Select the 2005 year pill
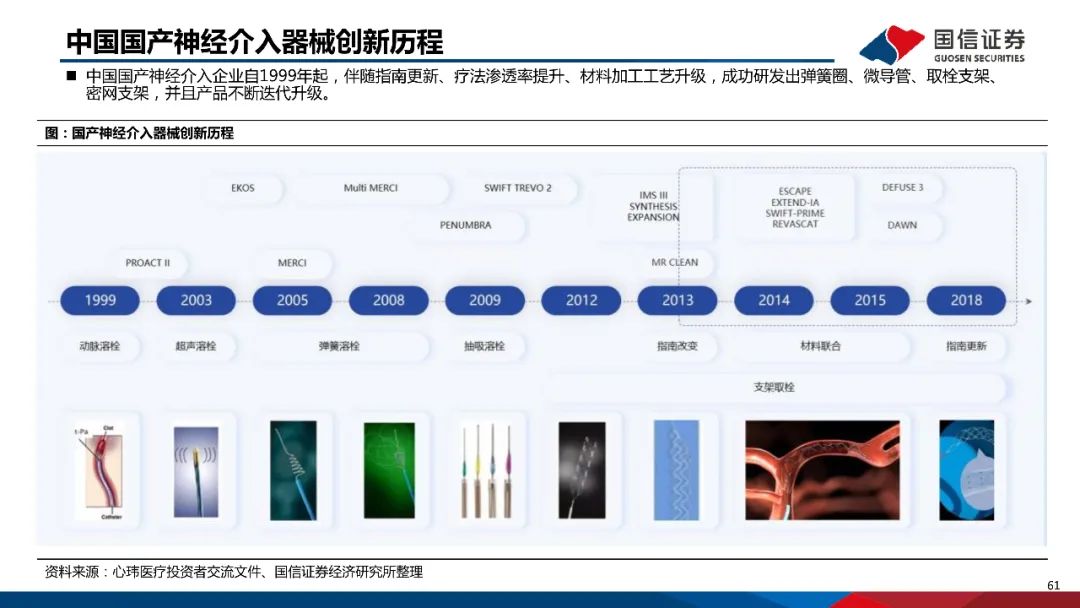The height and width of the screenshot is (608, 1080). tap(292, 300)
